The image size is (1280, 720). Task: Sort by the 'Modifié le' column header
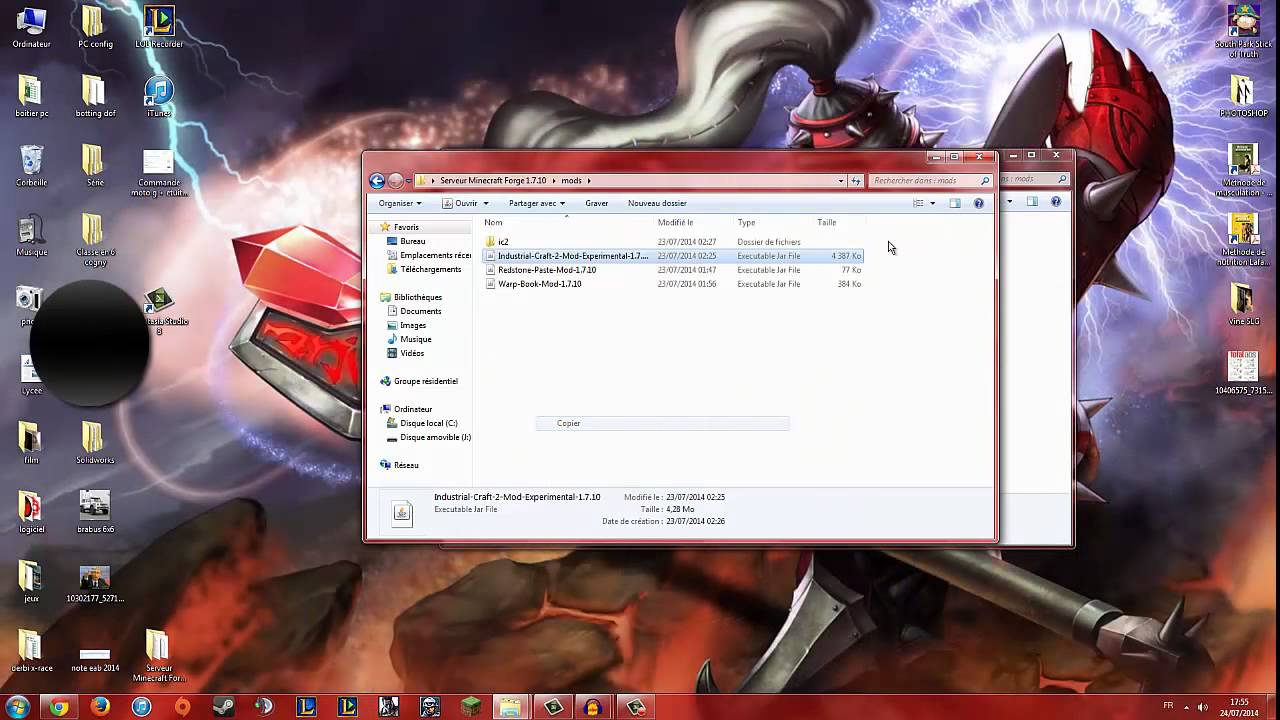[x=693, y=222]
